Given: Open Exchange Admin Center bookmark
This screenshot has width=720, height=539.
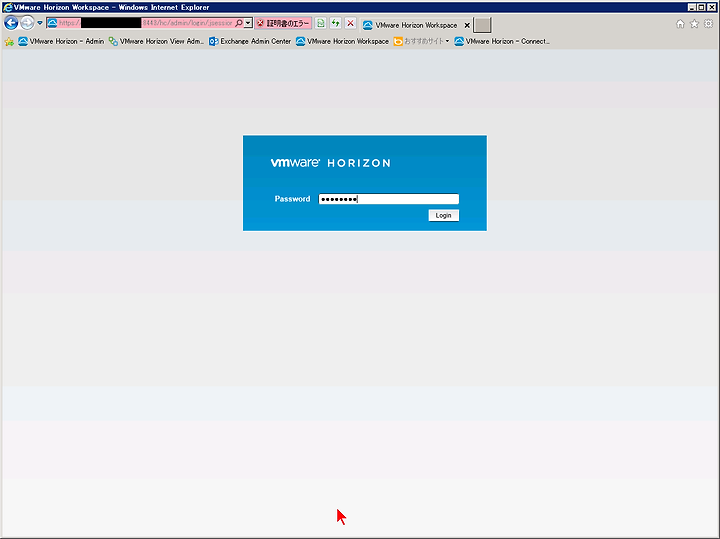Looking at the screenshot, I should pyautogui.click(x=250, y=41).
